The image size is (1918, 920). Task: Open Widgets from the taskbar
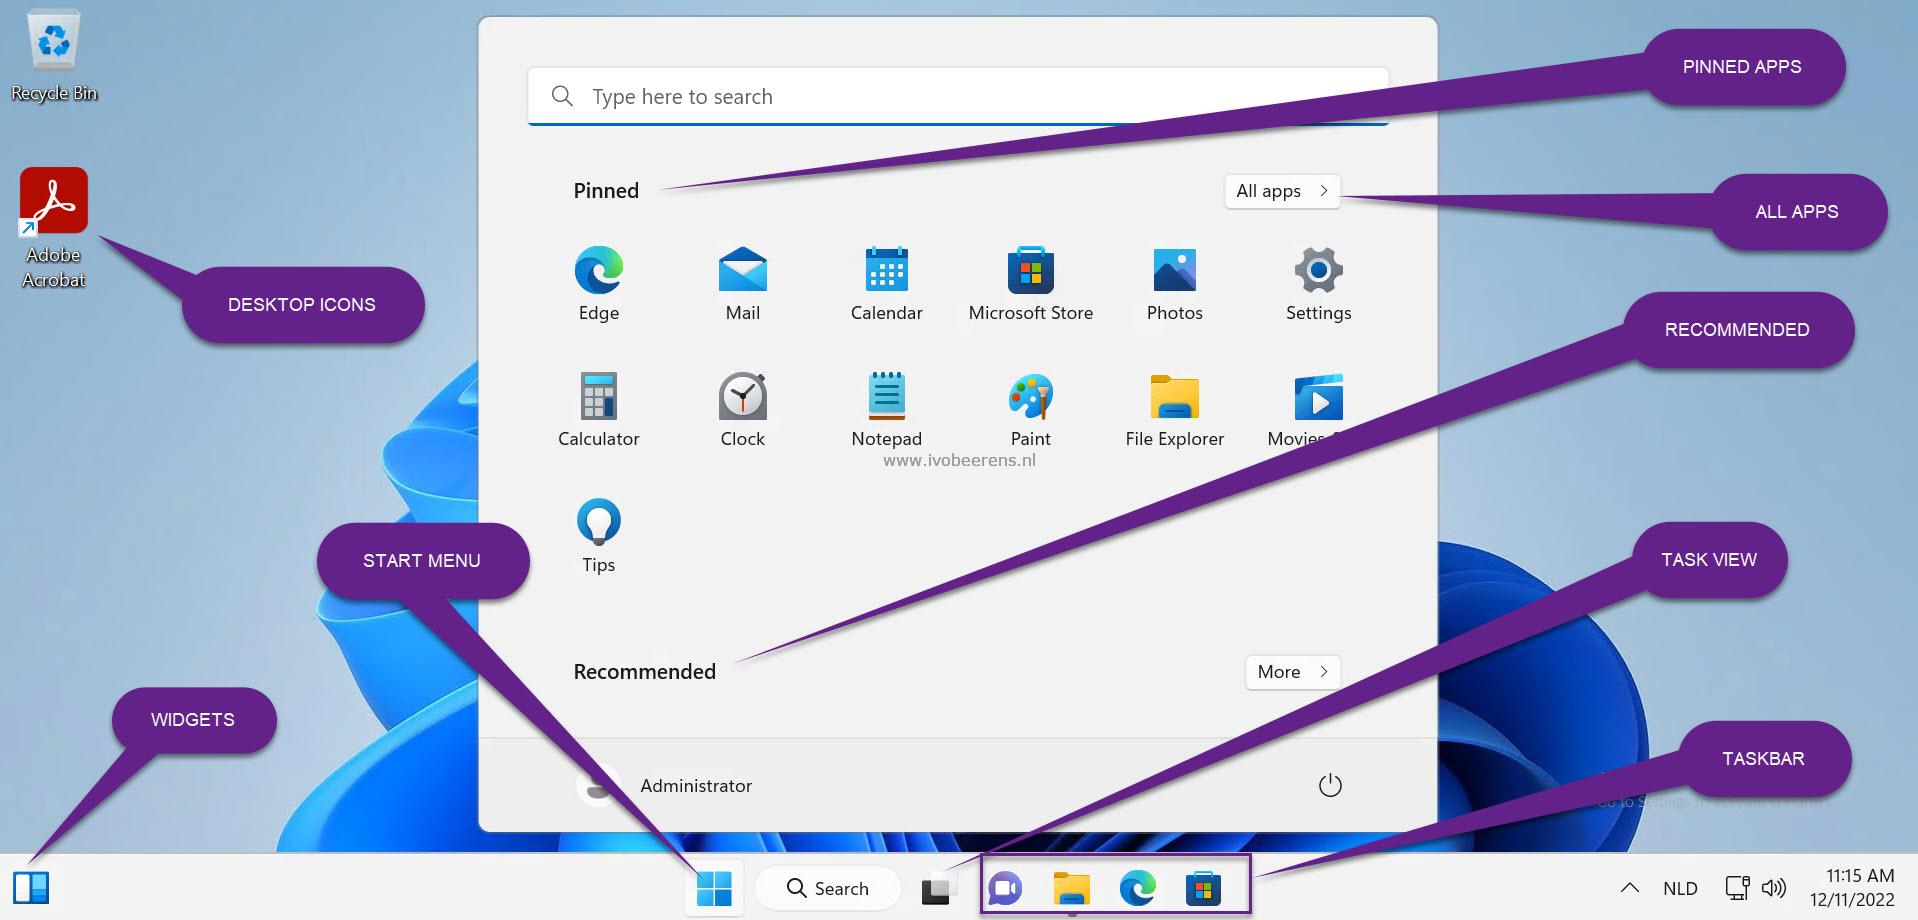click(31, 888)
